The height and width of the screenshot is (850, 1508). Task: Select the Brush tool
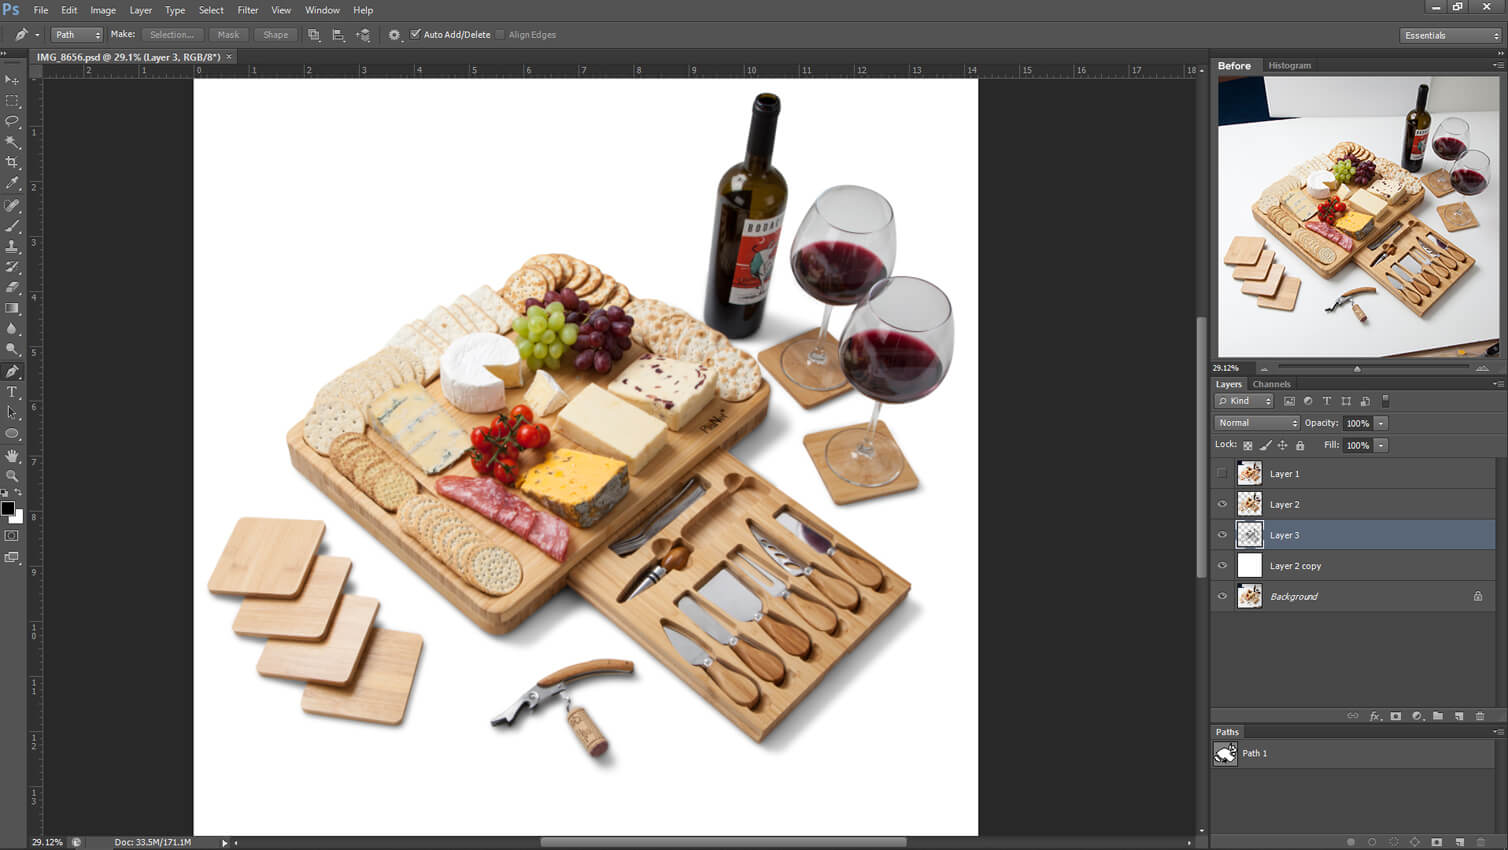(12, 226)
